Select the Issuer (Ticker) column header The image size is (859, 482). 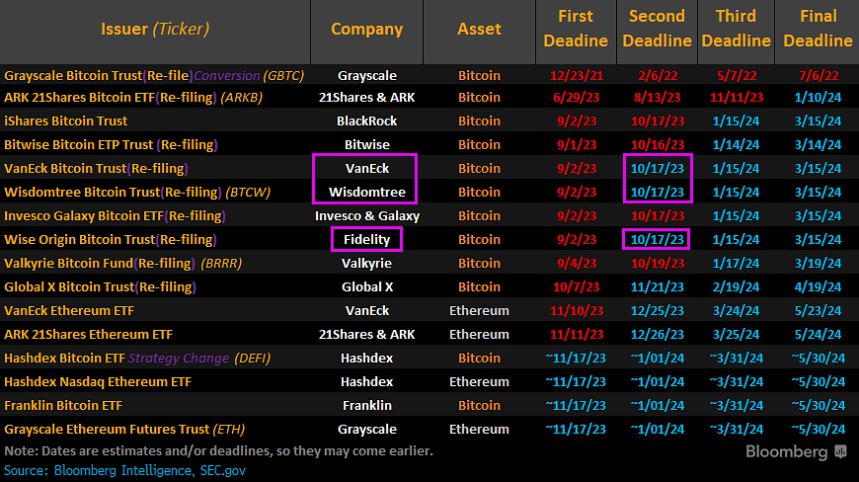[x=155, y=29]
